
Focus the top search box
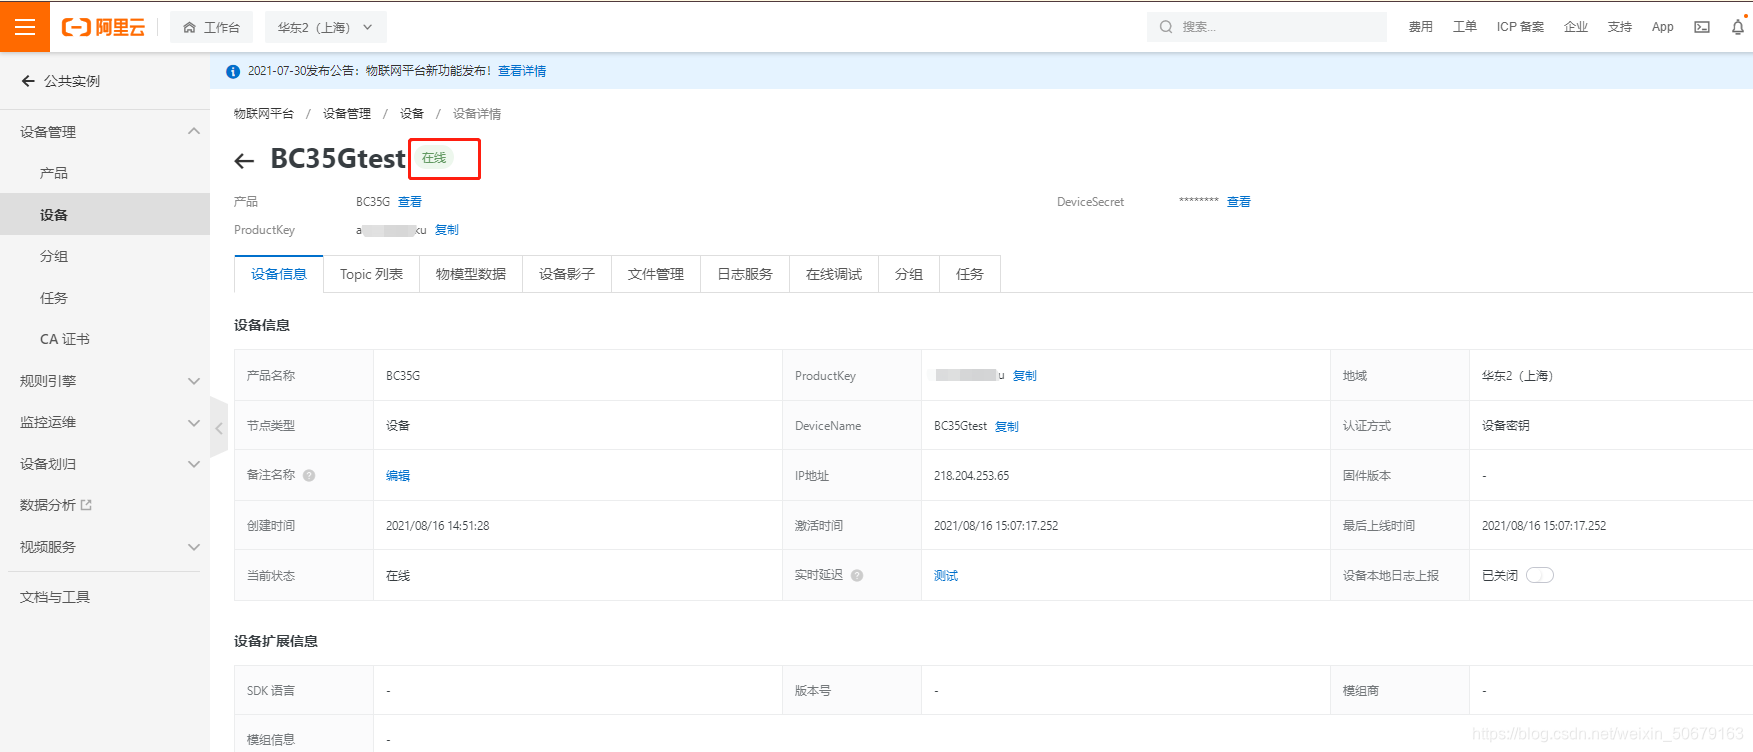click(1267, 27)
